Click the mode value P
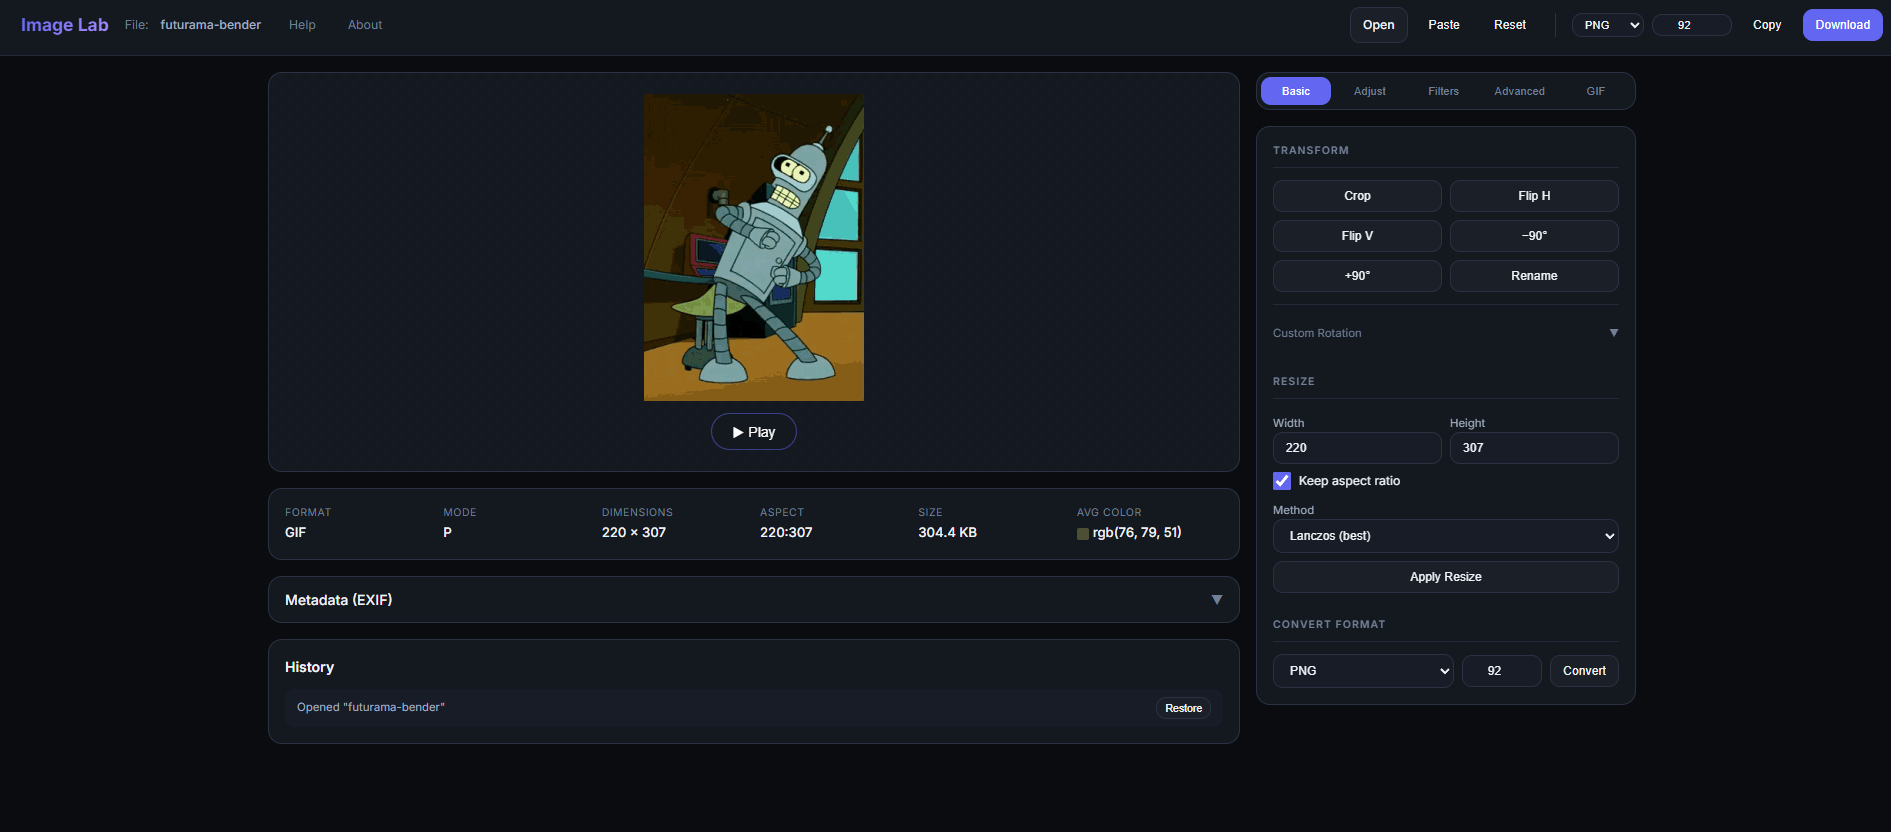The image size is (1891, 832). pos(447,533)
